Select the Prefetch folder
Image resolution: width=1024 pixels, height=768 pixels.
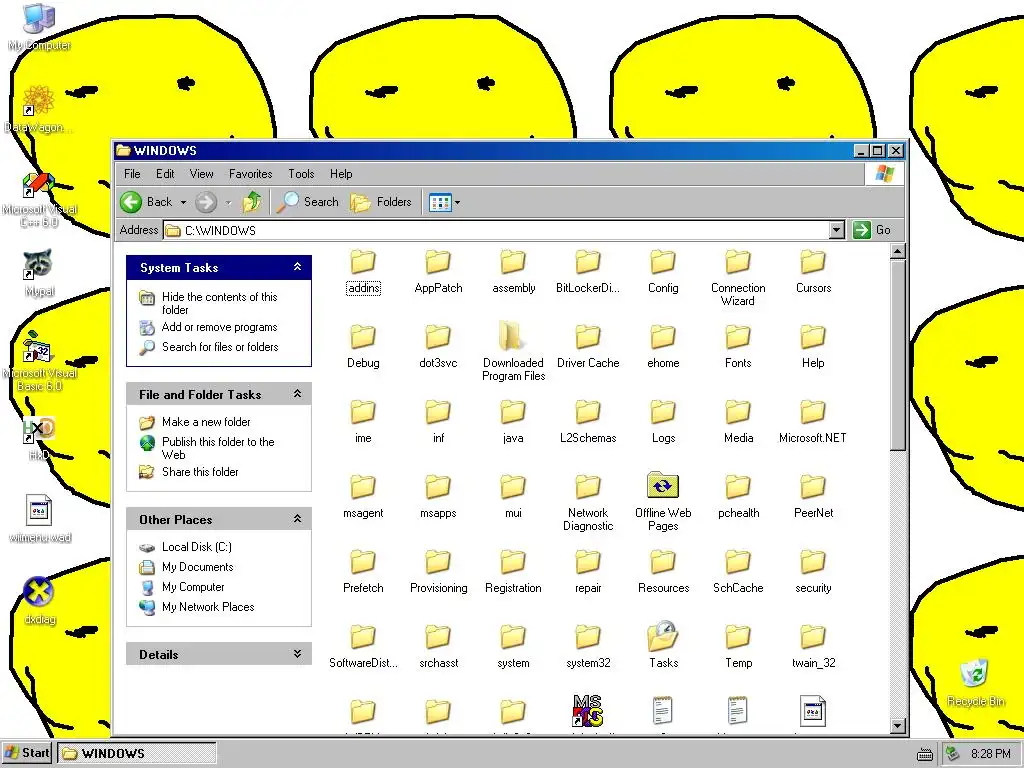363,572
